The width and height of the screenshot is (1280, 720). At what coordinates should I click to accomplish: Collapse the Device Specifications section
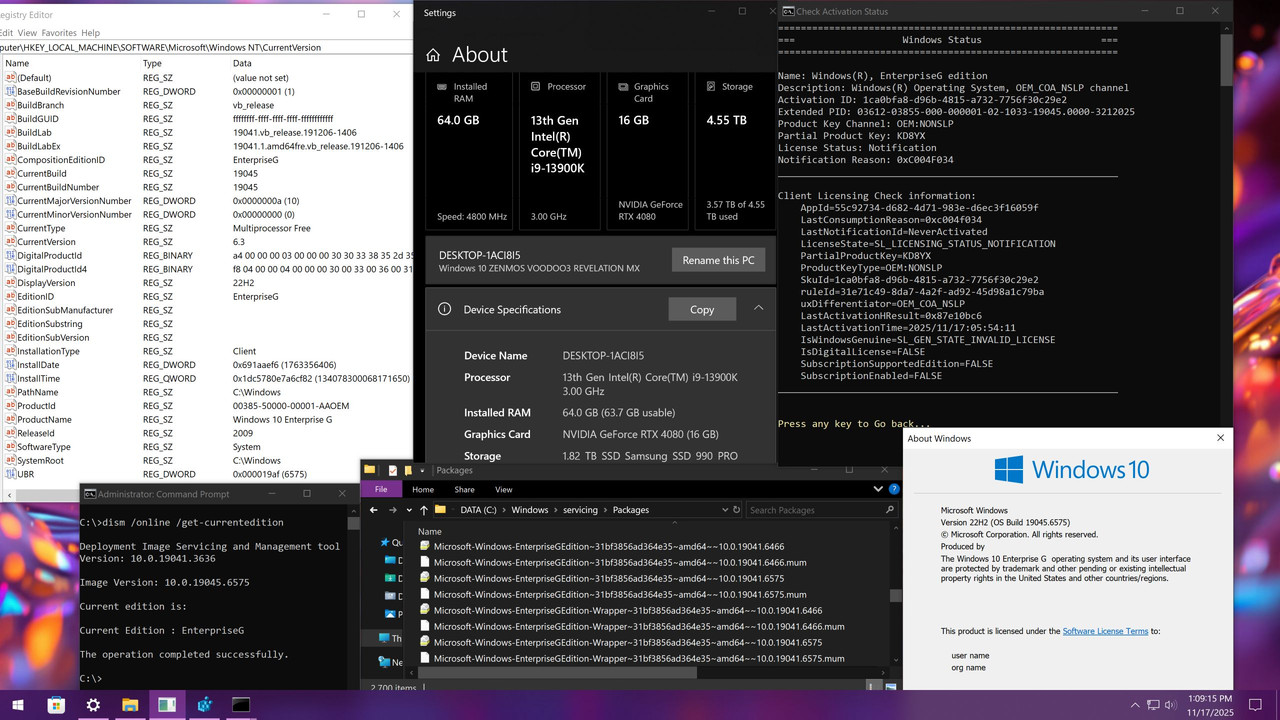pyautogui.click(x=758, y=308)
